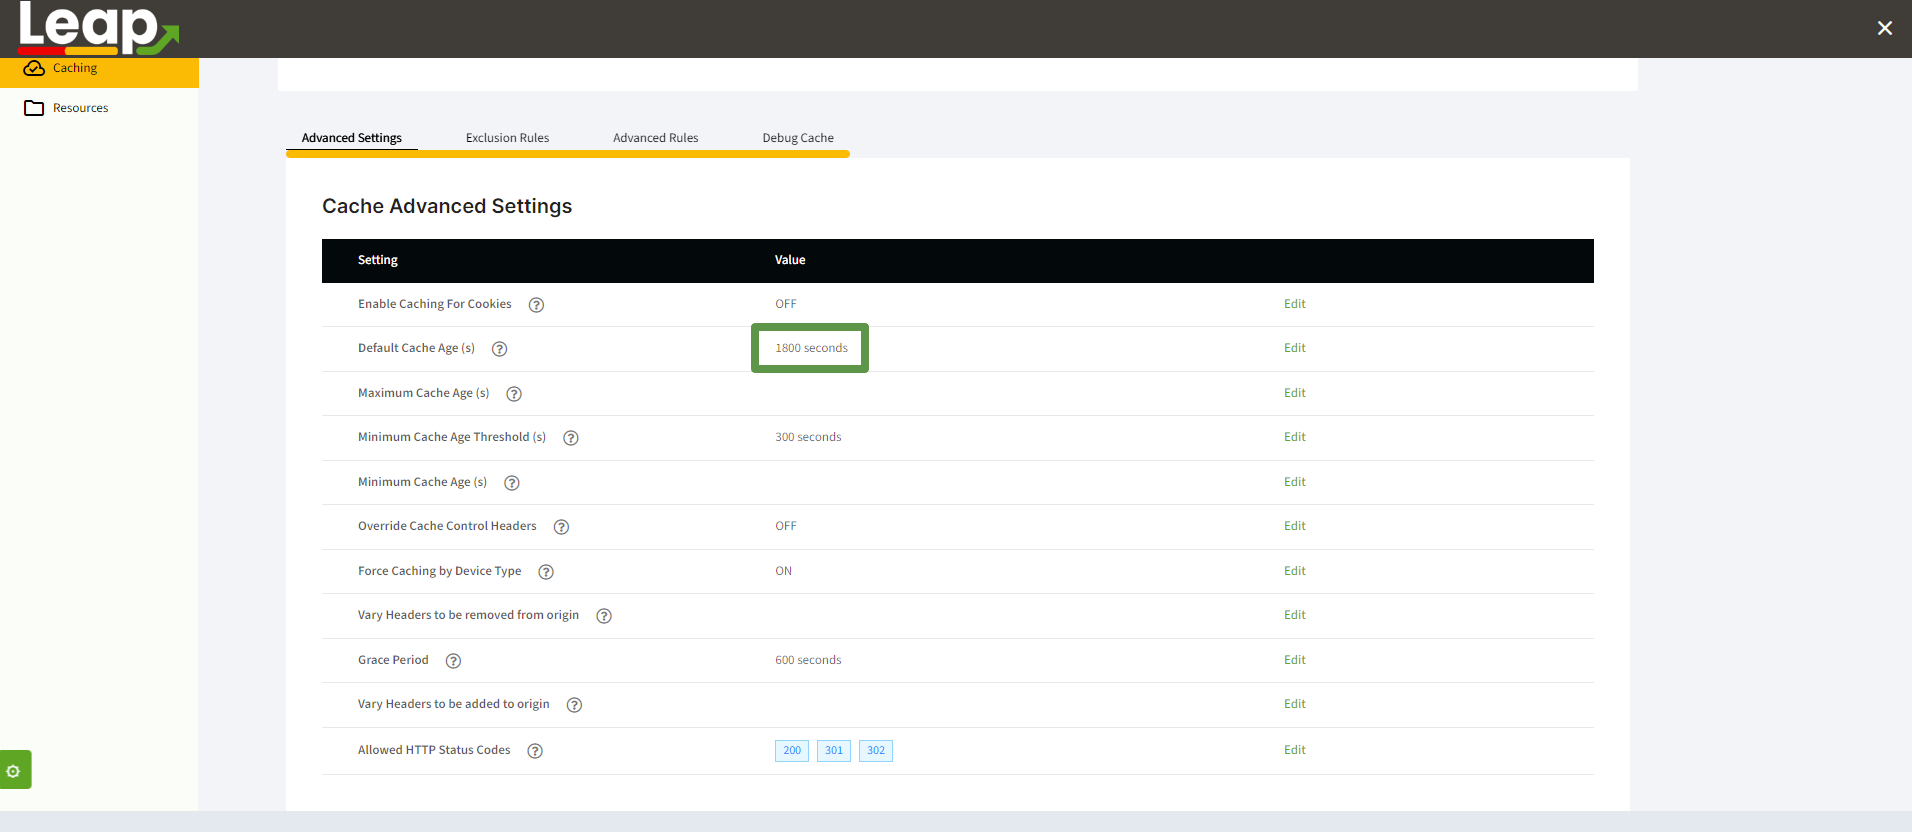Click help icon next to Default Cache Age
1912x832 pixels.
500,349
